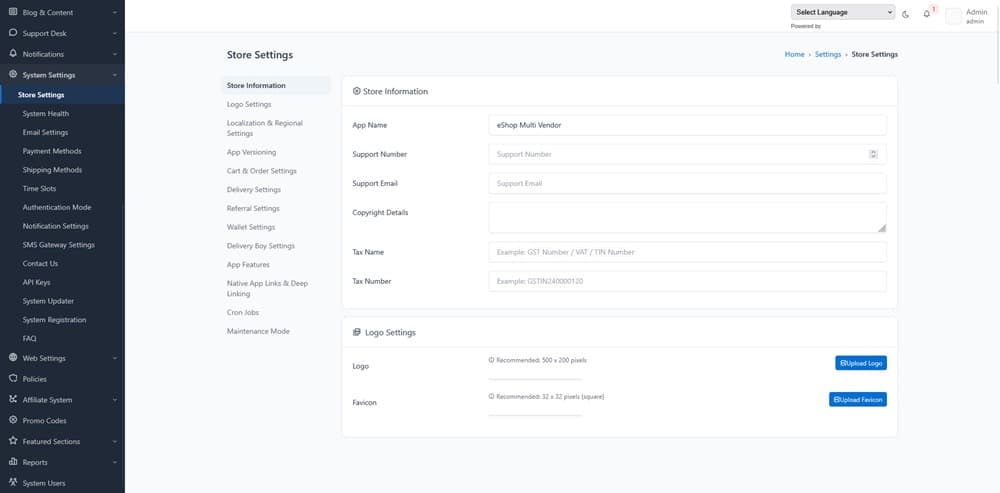Click the Upload Favicon button
The height and width of the screenshot is (493, 1000).
click(x=858, y=399)
